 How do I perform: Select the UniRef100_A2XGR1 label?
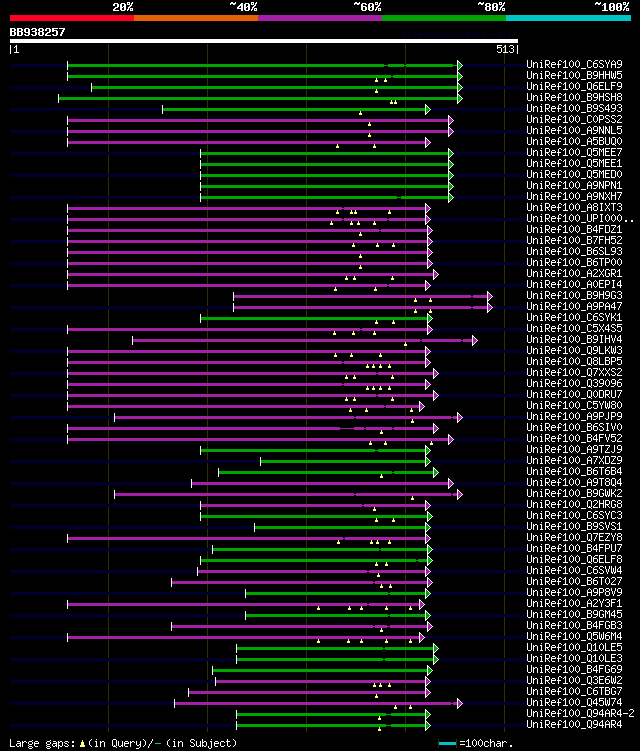coord(574,273)
